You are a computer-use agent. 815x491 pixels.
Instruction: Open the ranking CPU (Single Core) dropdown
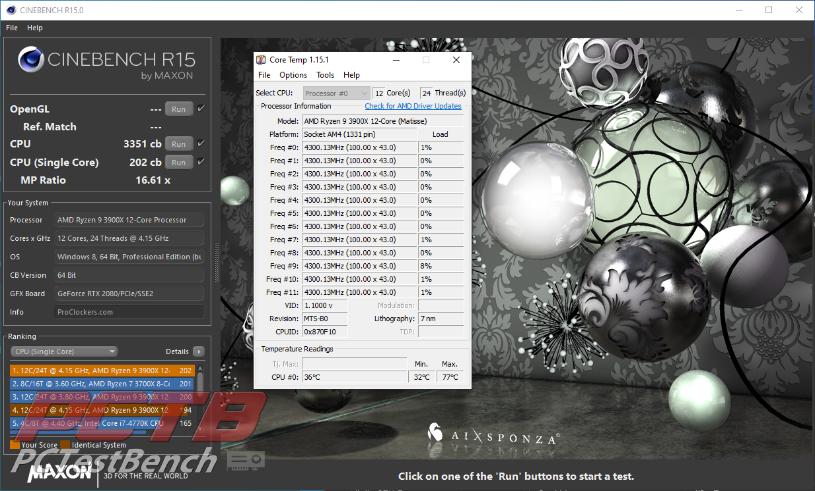(64, 351)
